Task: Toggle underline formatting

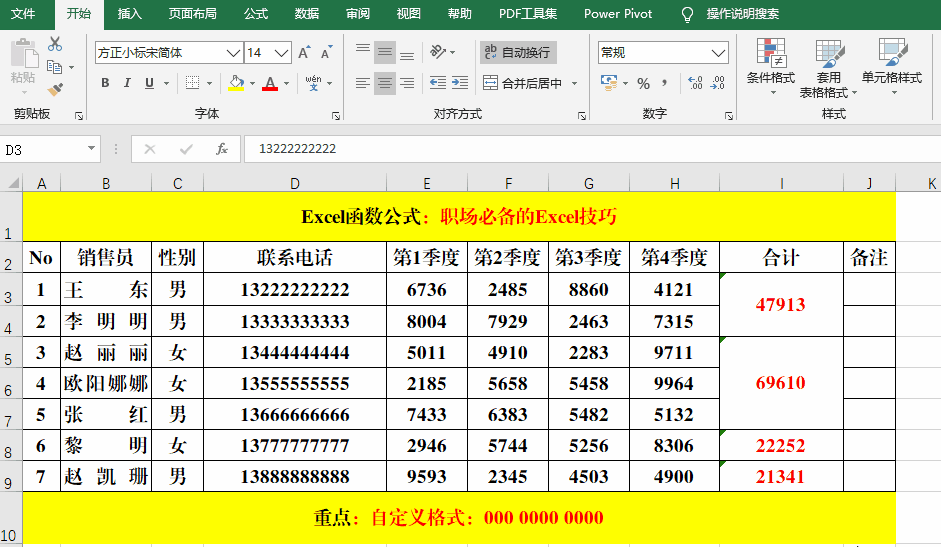Action: pos(149,83)
